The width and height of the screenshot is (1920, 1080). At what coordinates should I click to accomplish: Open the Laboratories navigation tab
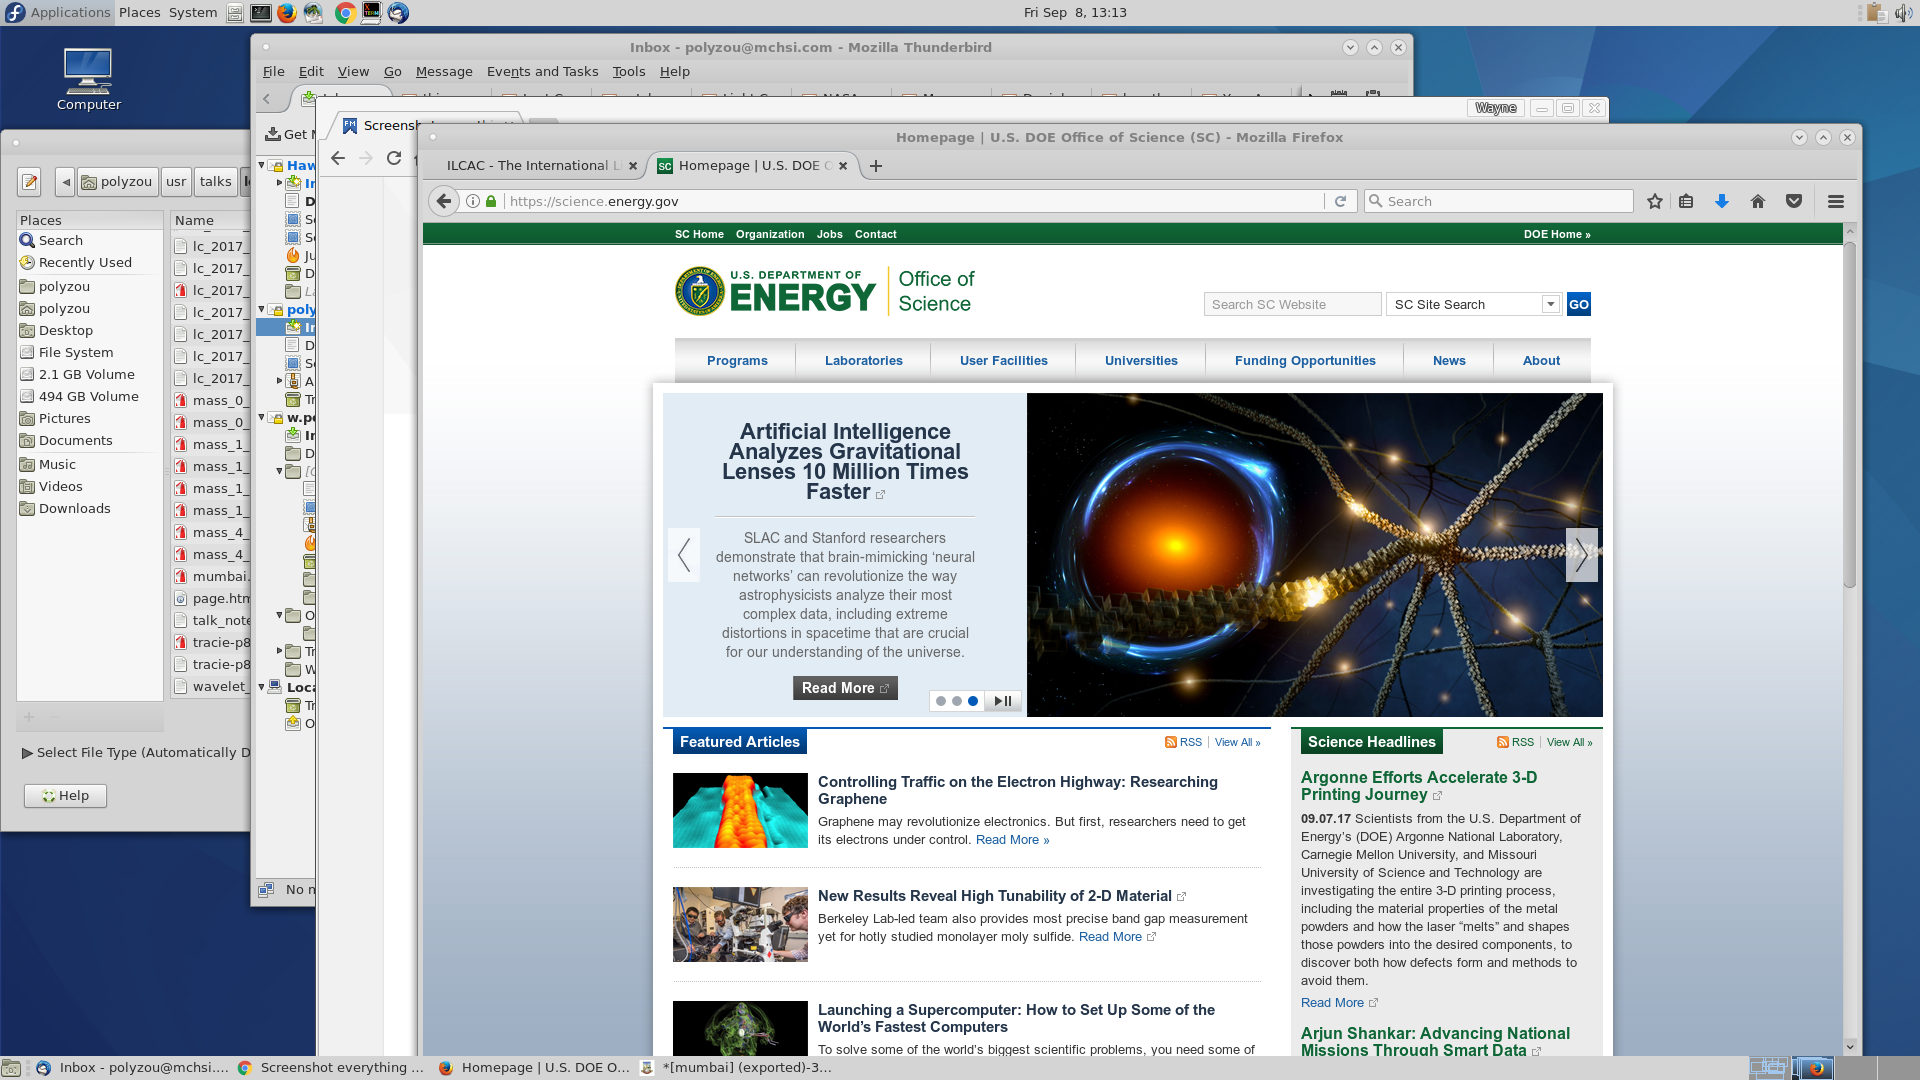click(x=864, y=361)
